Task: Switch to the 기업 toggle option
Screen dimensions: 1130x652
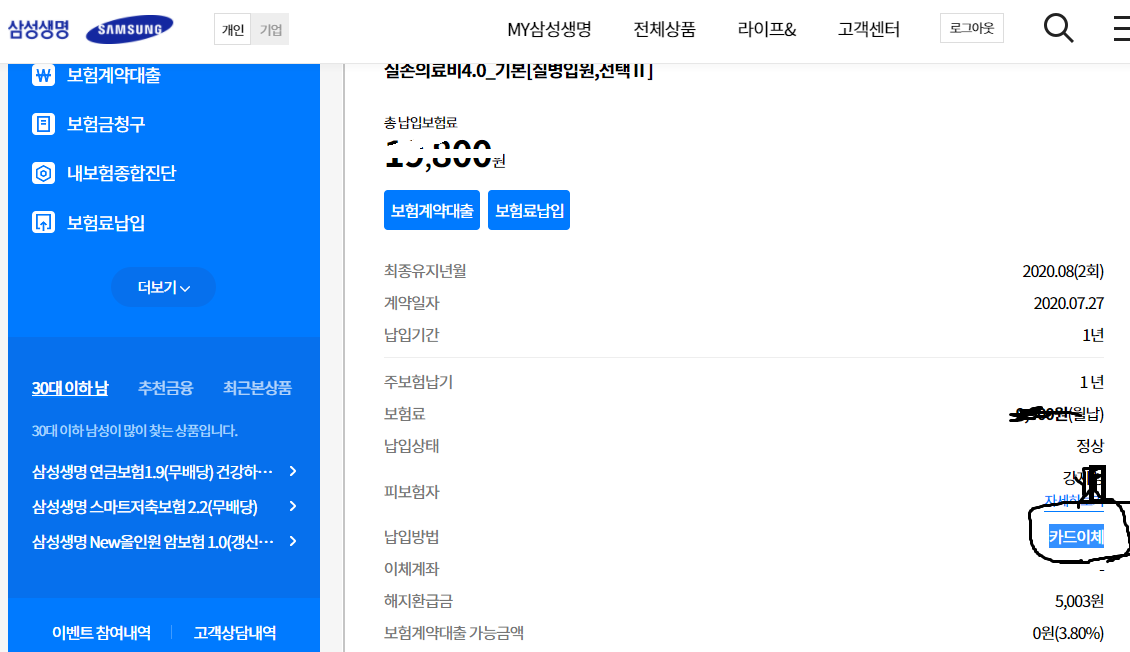Action: [x=270, y=30]
